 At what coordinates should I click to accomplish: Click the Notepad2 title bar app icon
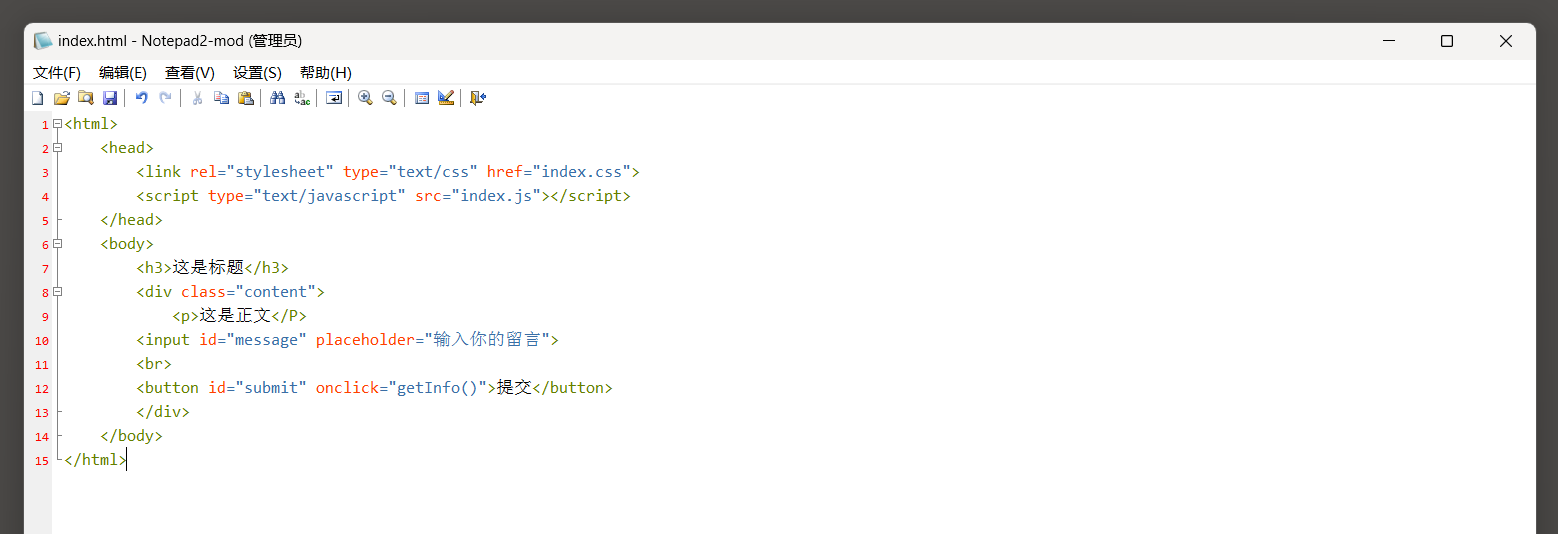43,41
